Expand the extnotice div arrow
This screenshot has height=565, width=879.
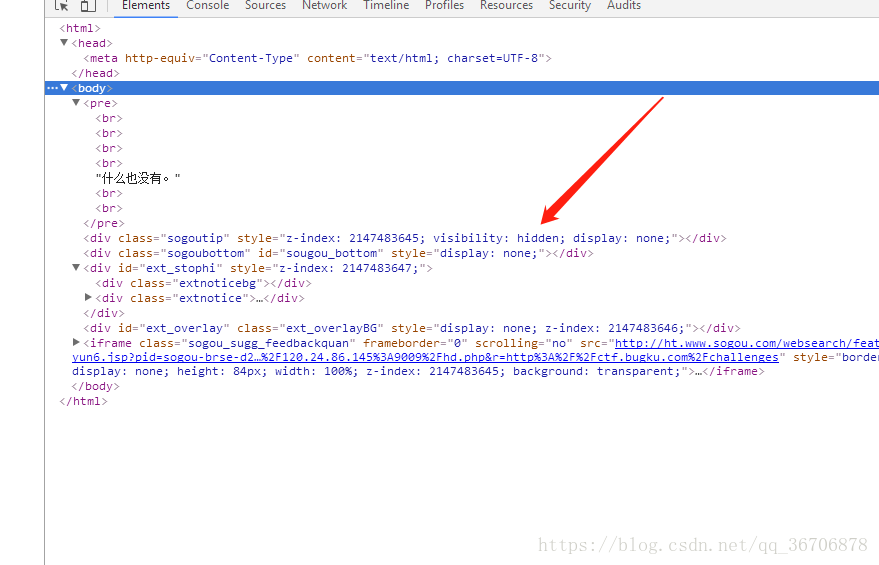click(88, 297)
